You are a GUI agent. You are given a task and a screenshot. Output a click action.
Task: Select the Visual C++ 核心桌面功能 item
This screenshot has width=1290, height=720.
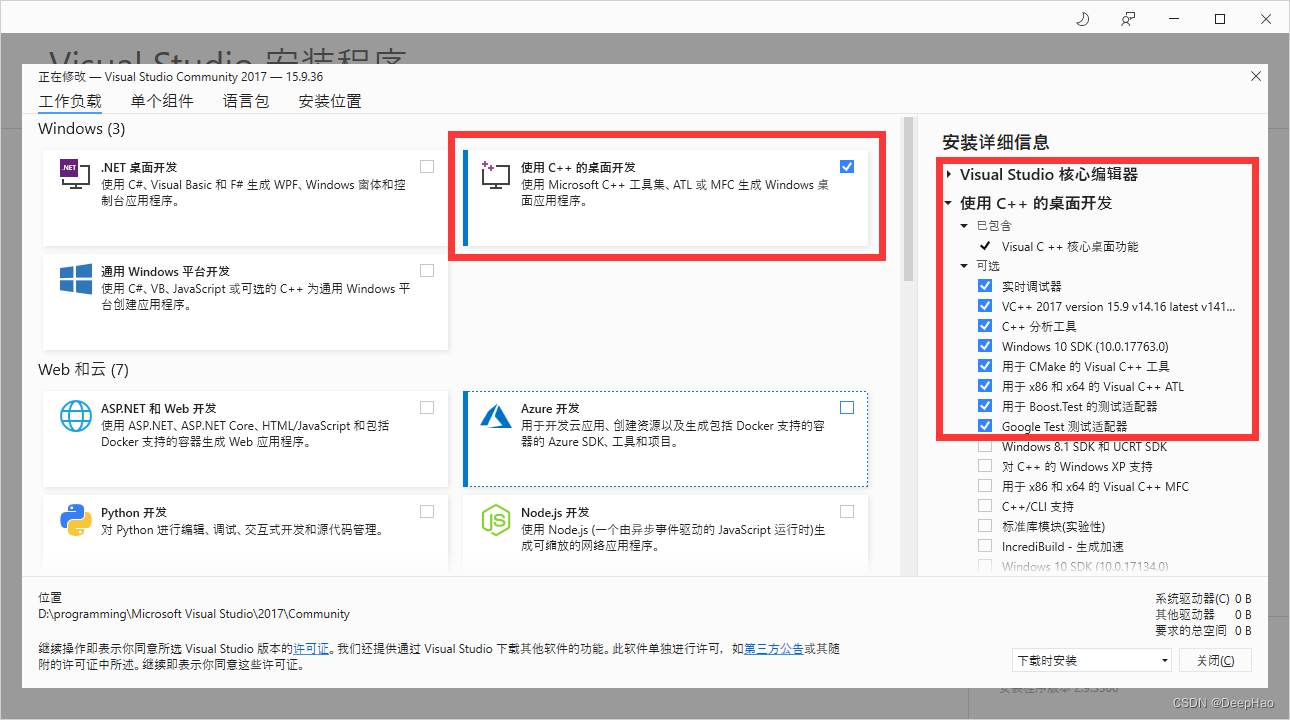[x=1070, y=246]
